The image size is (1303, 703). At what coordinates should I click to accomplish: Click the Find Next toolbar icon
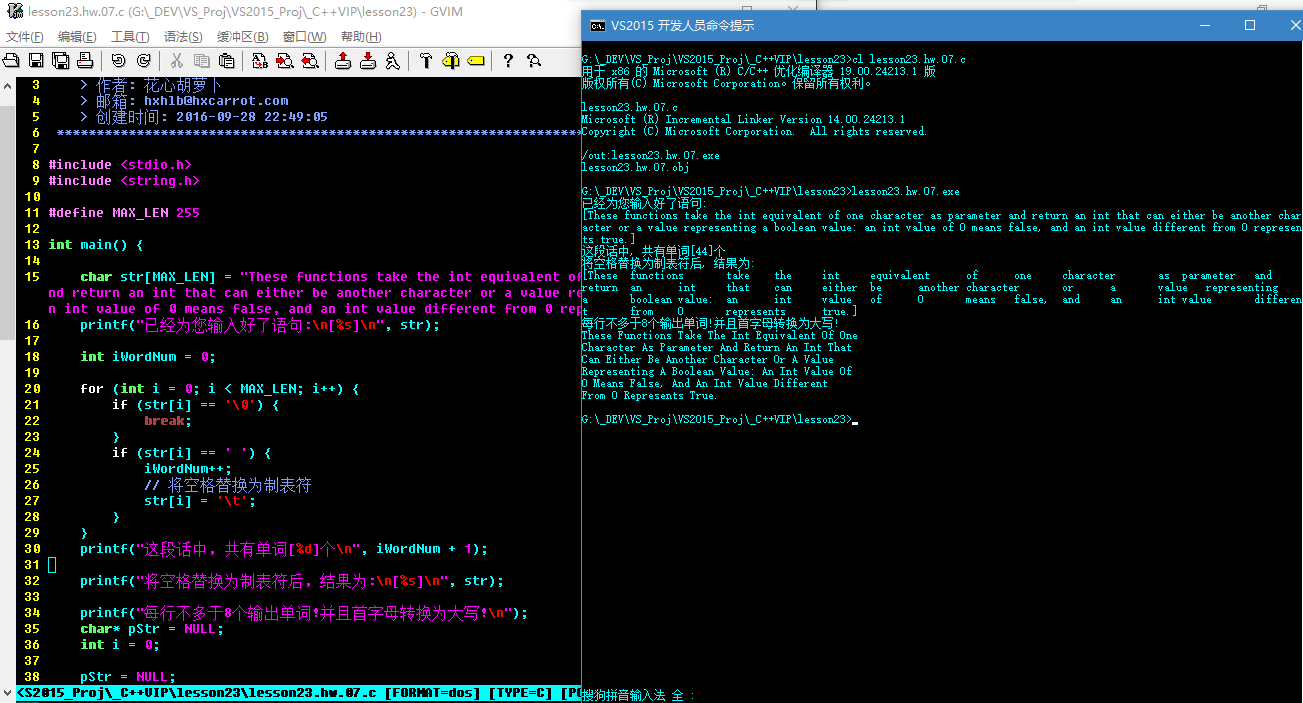coord(284,61)
